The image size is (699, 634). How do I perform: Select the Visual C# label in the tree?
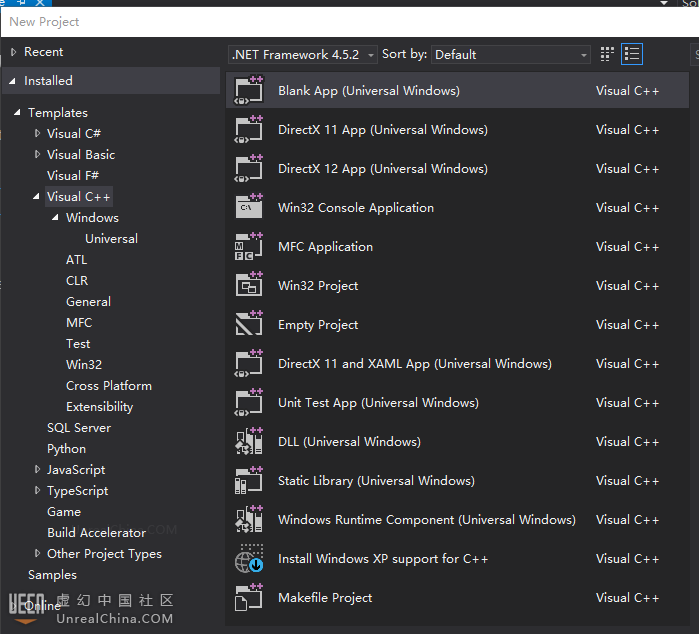(x=74, y=134)
